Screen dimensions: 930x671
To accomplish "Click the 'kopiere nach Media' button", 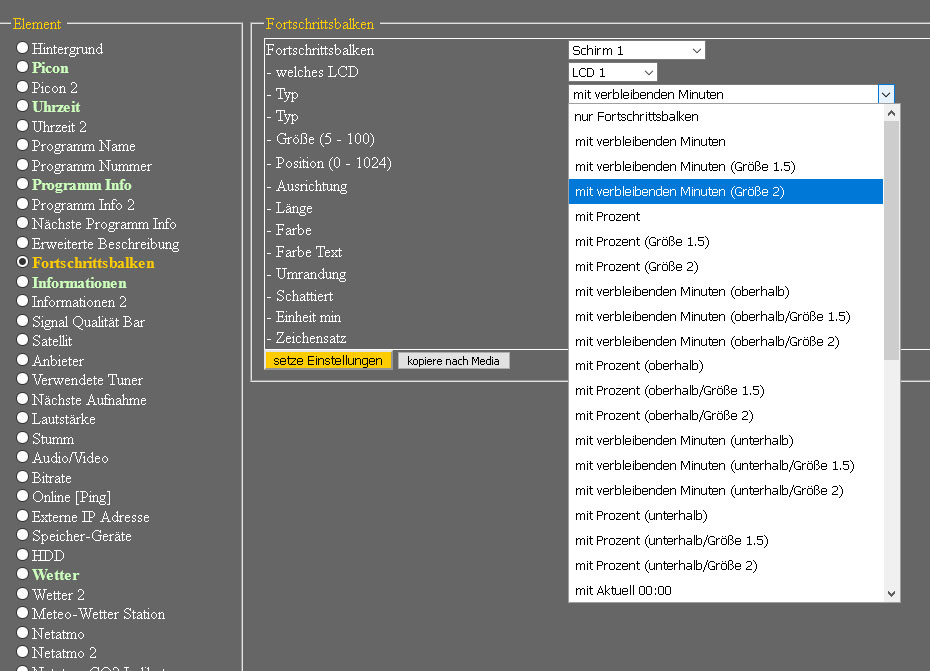I will [453, 361].
